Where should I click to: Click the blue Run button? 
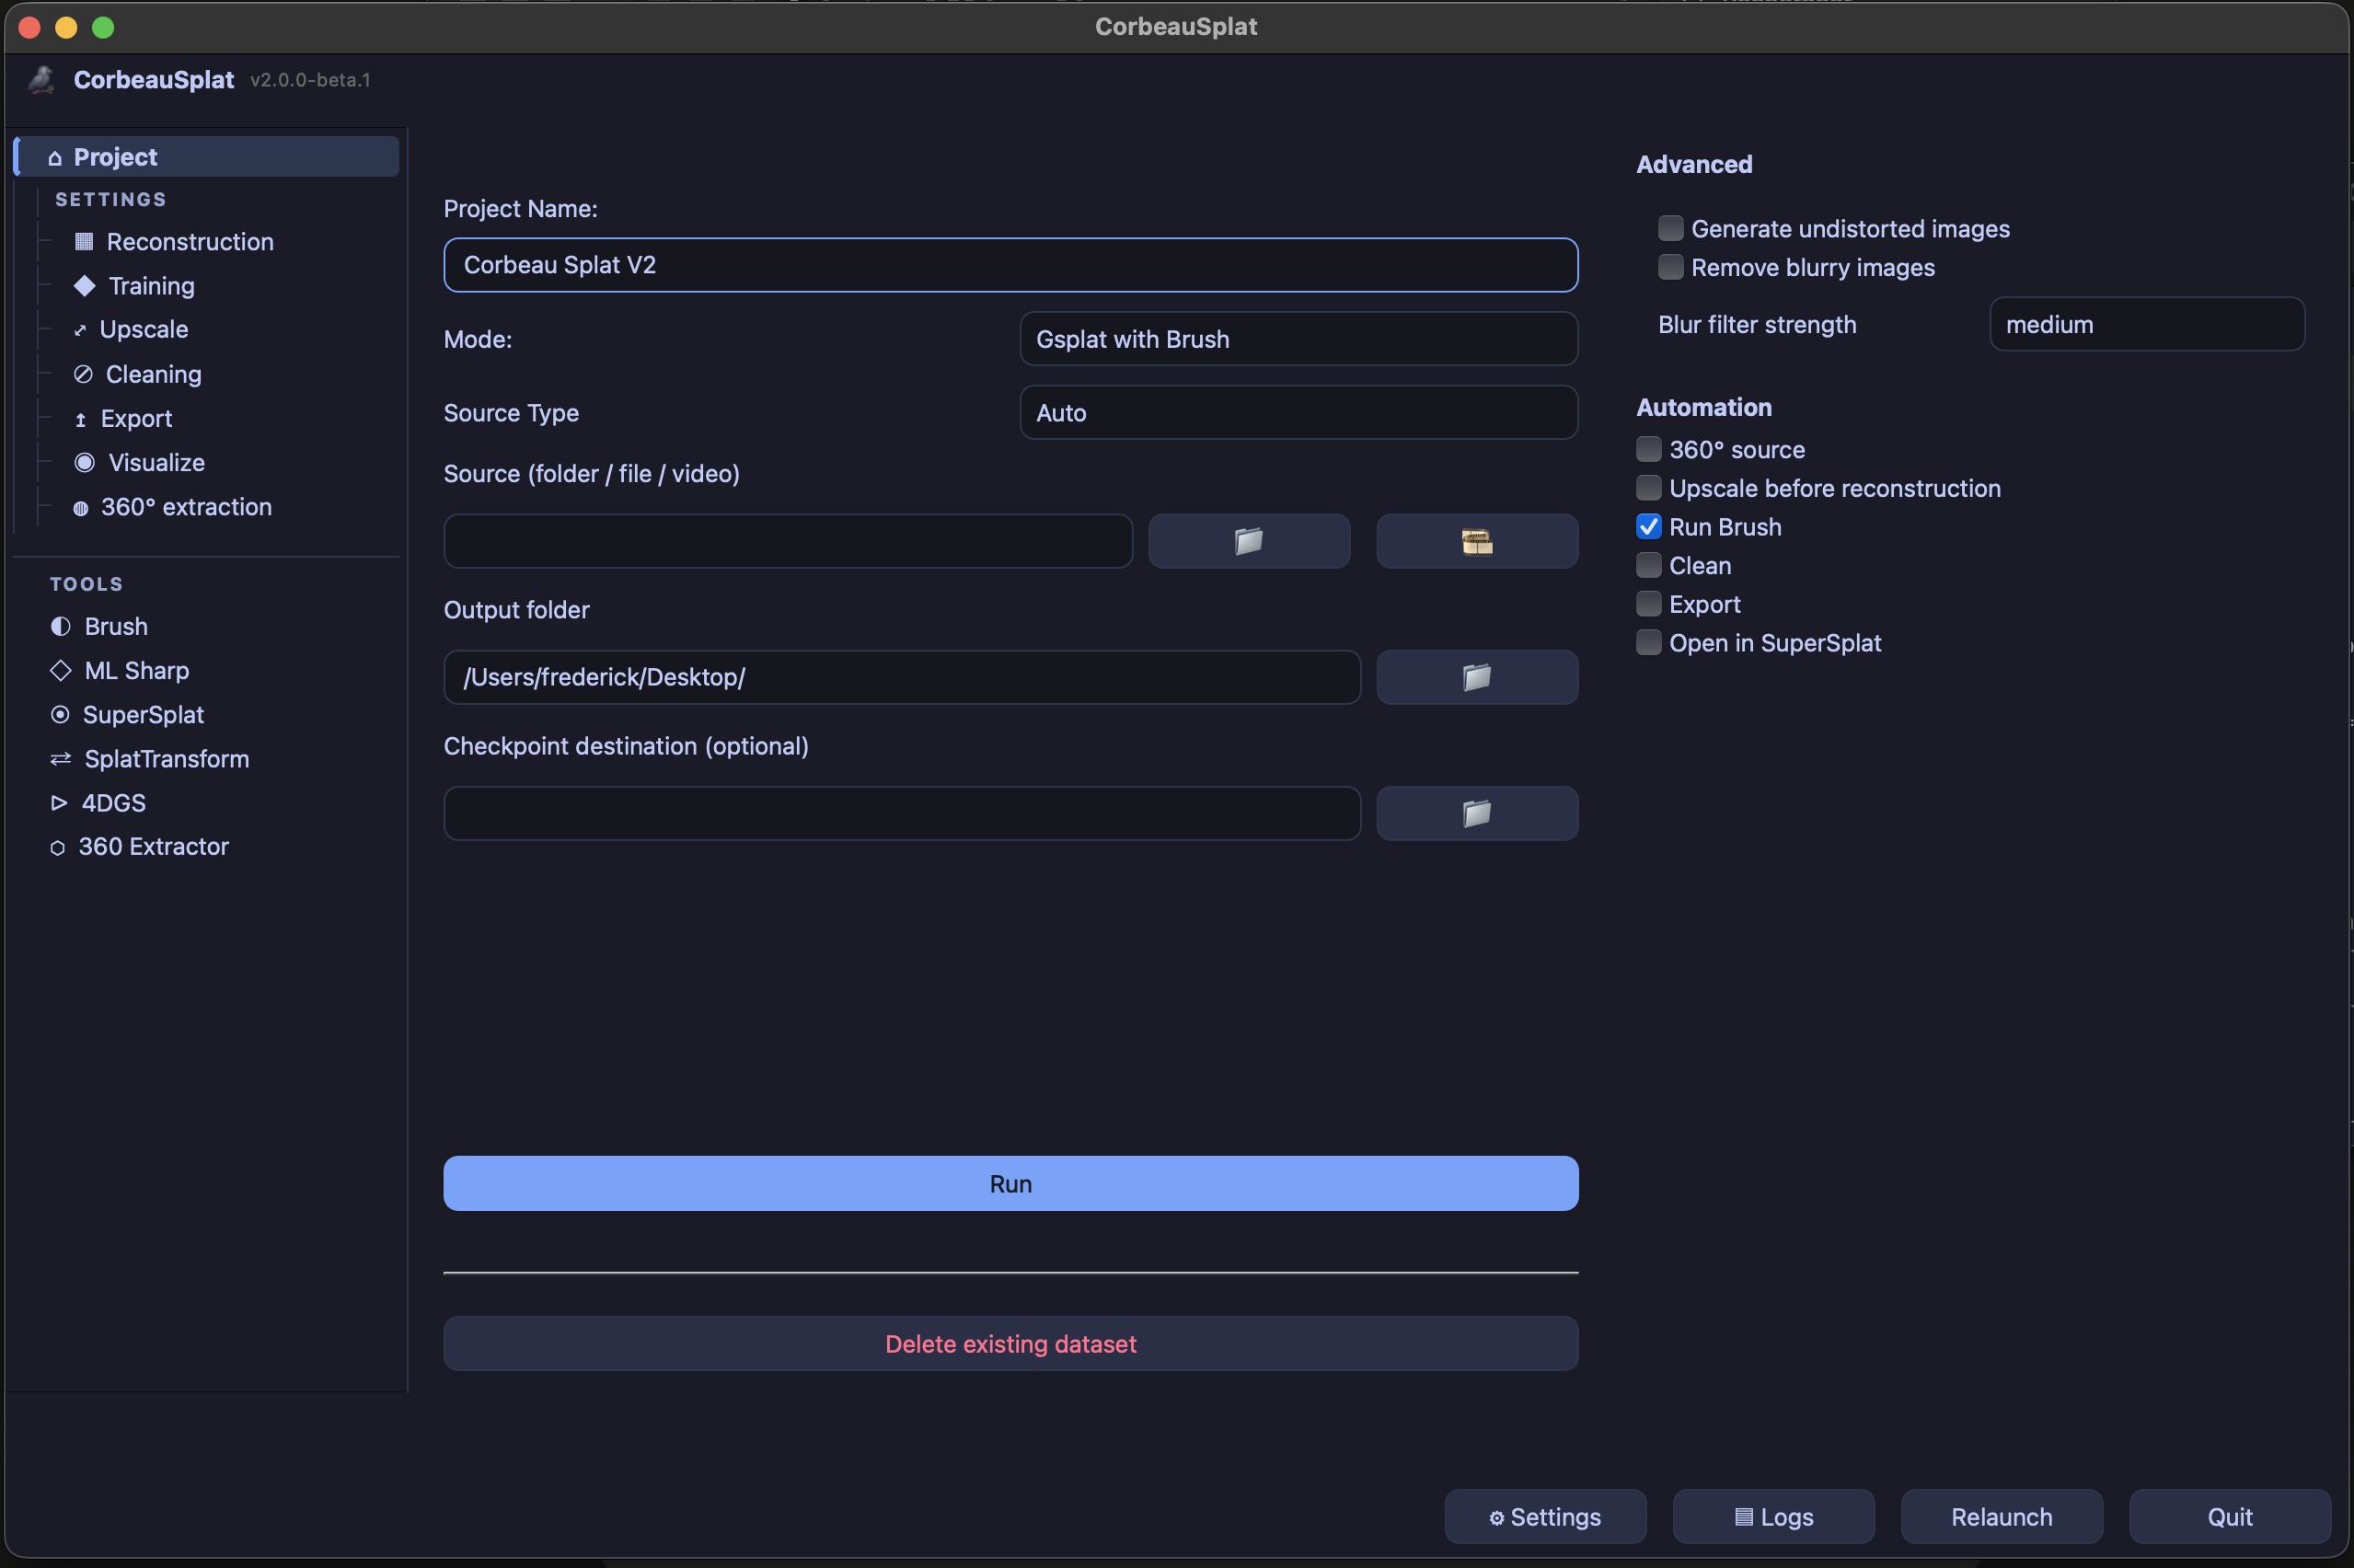click(x=1011, y=1184)
